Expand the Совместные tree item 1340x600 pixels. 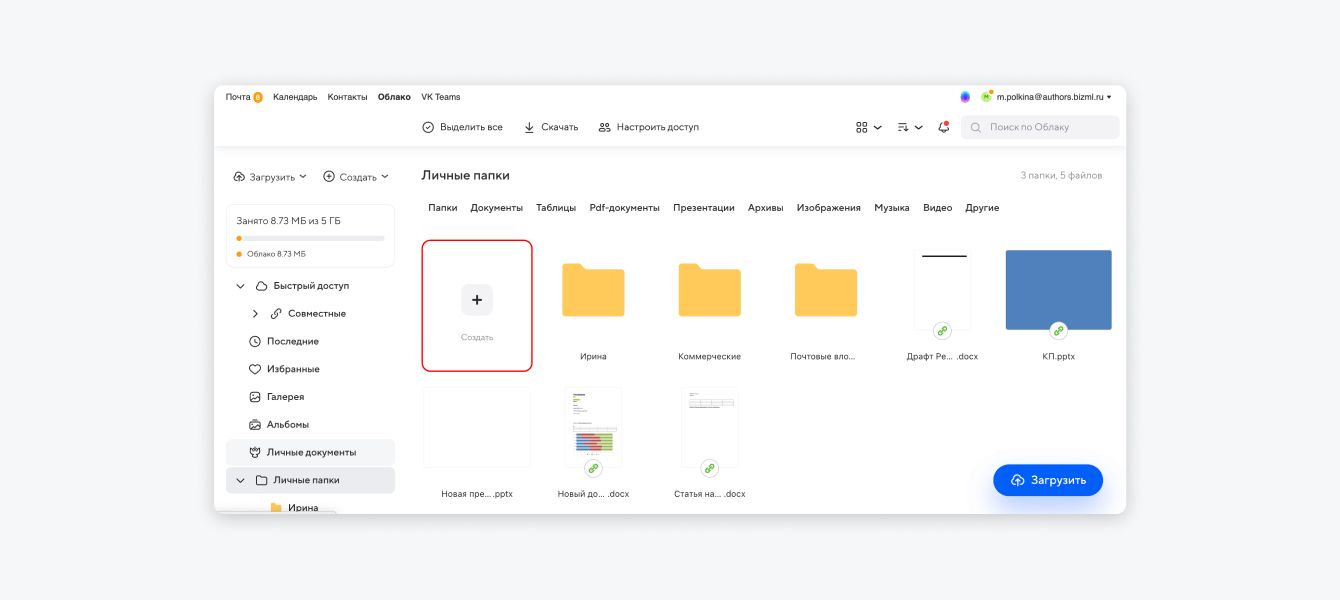[x=256, y=313]
